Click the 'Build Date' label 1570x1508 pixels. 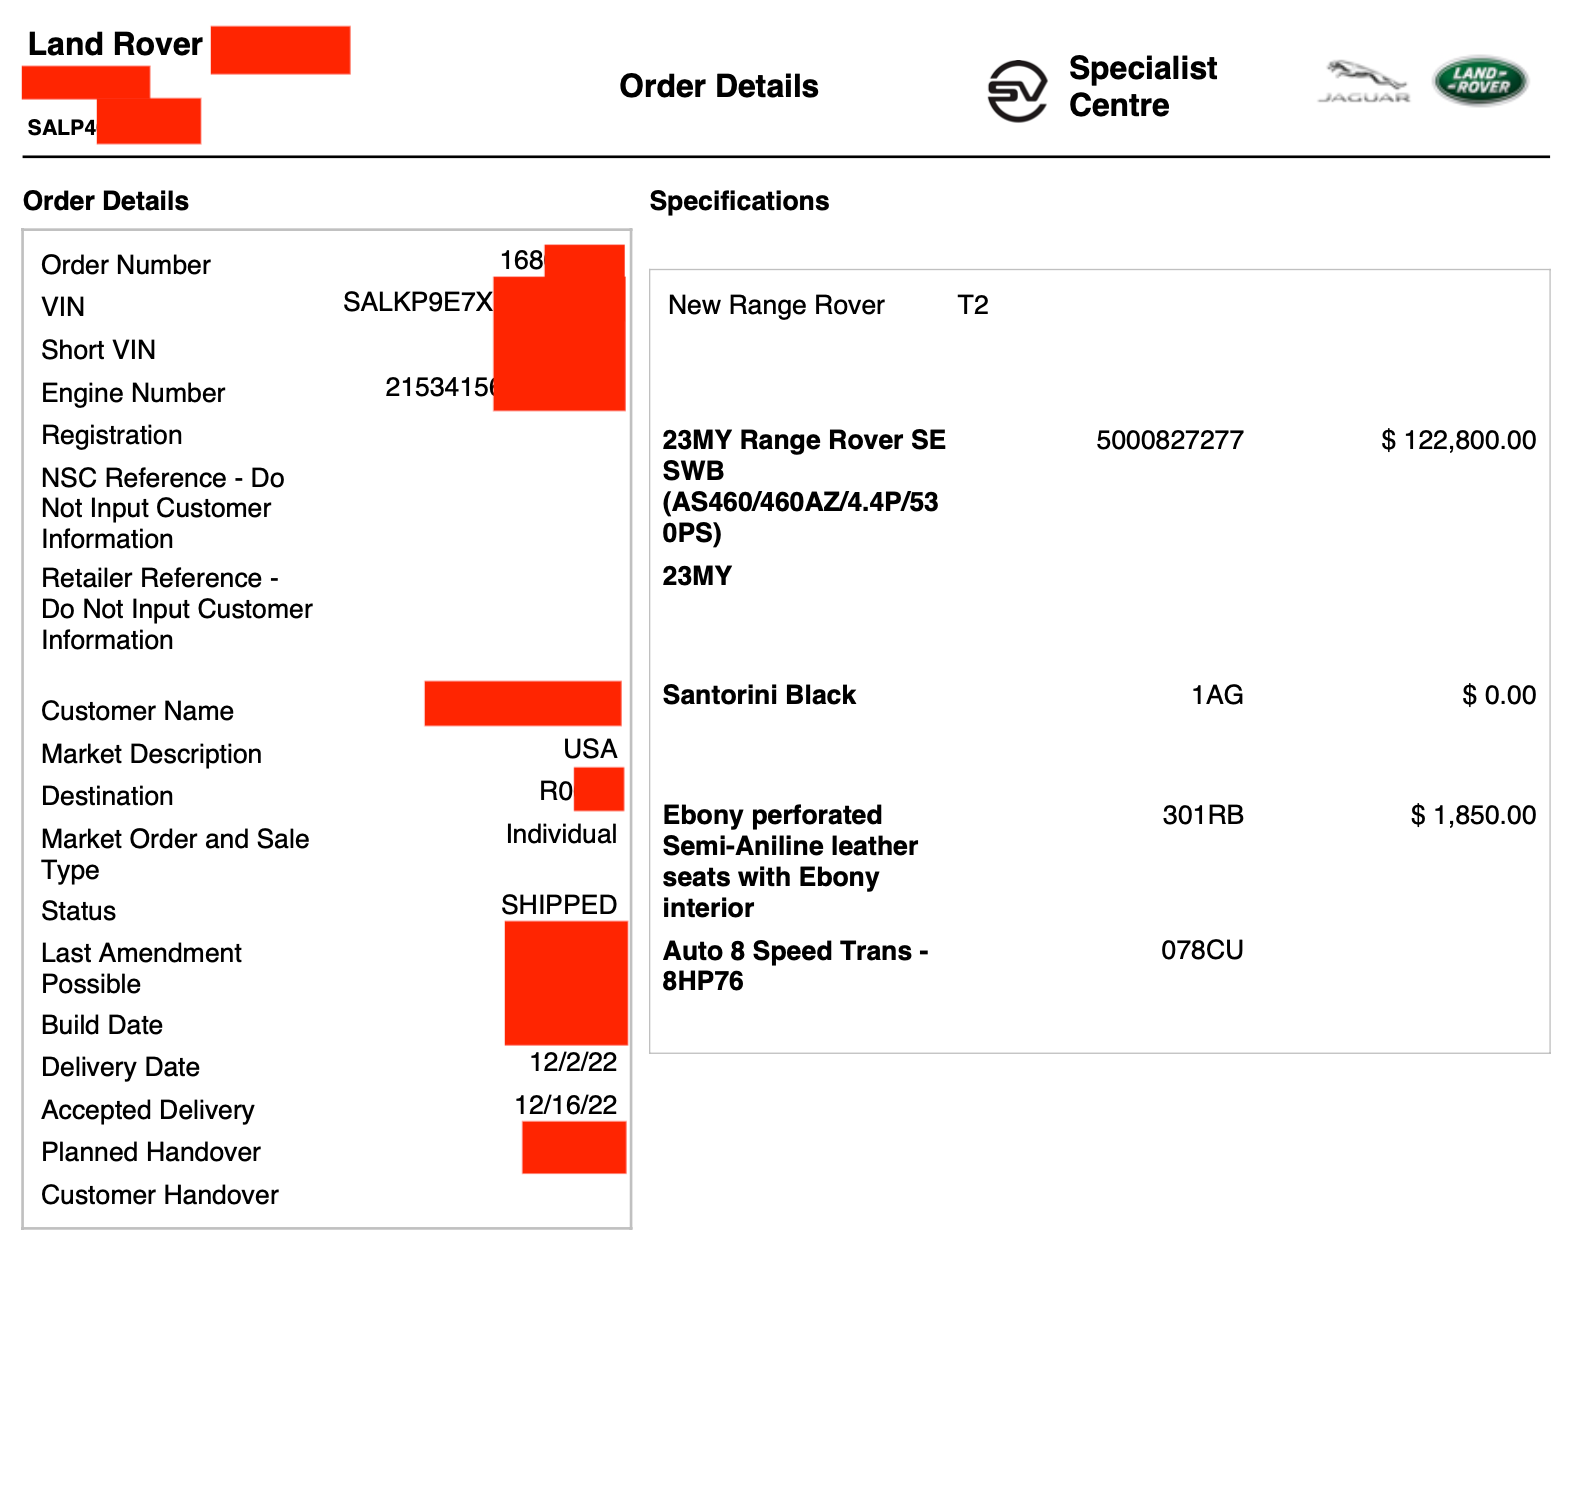102,1025
